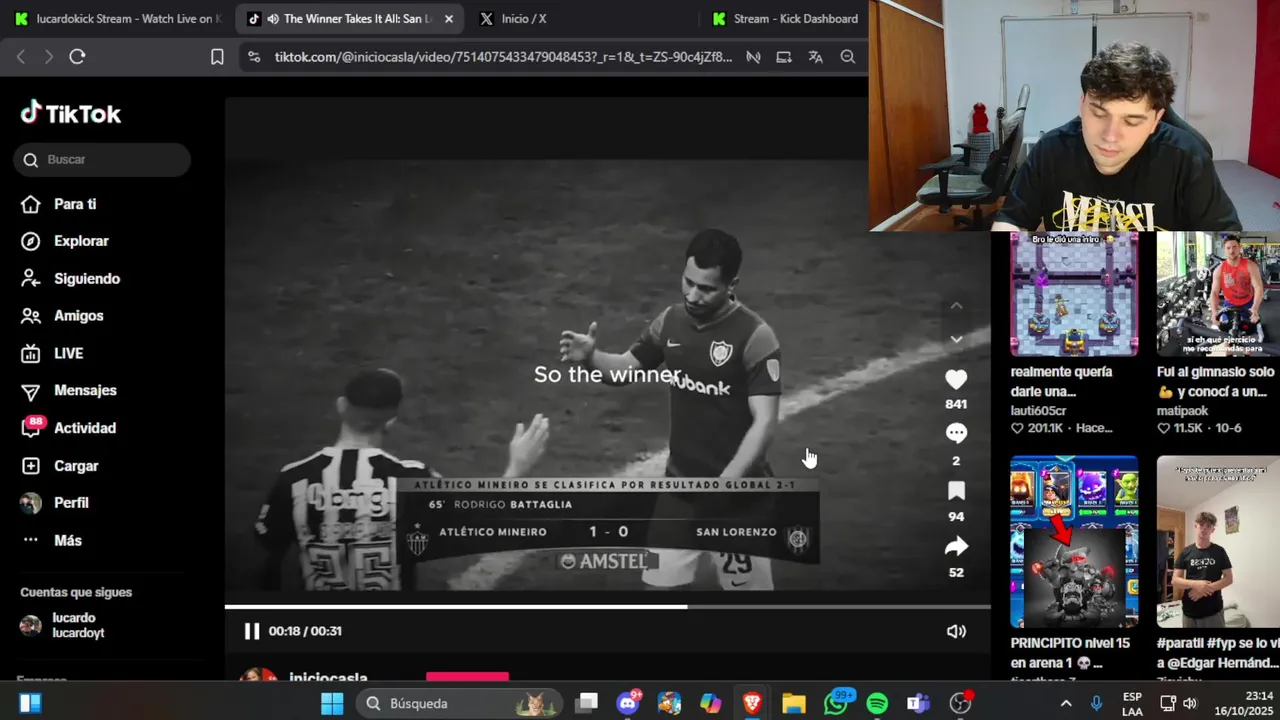Open WhatsApp from the taskbar

[x=836, y=704]
